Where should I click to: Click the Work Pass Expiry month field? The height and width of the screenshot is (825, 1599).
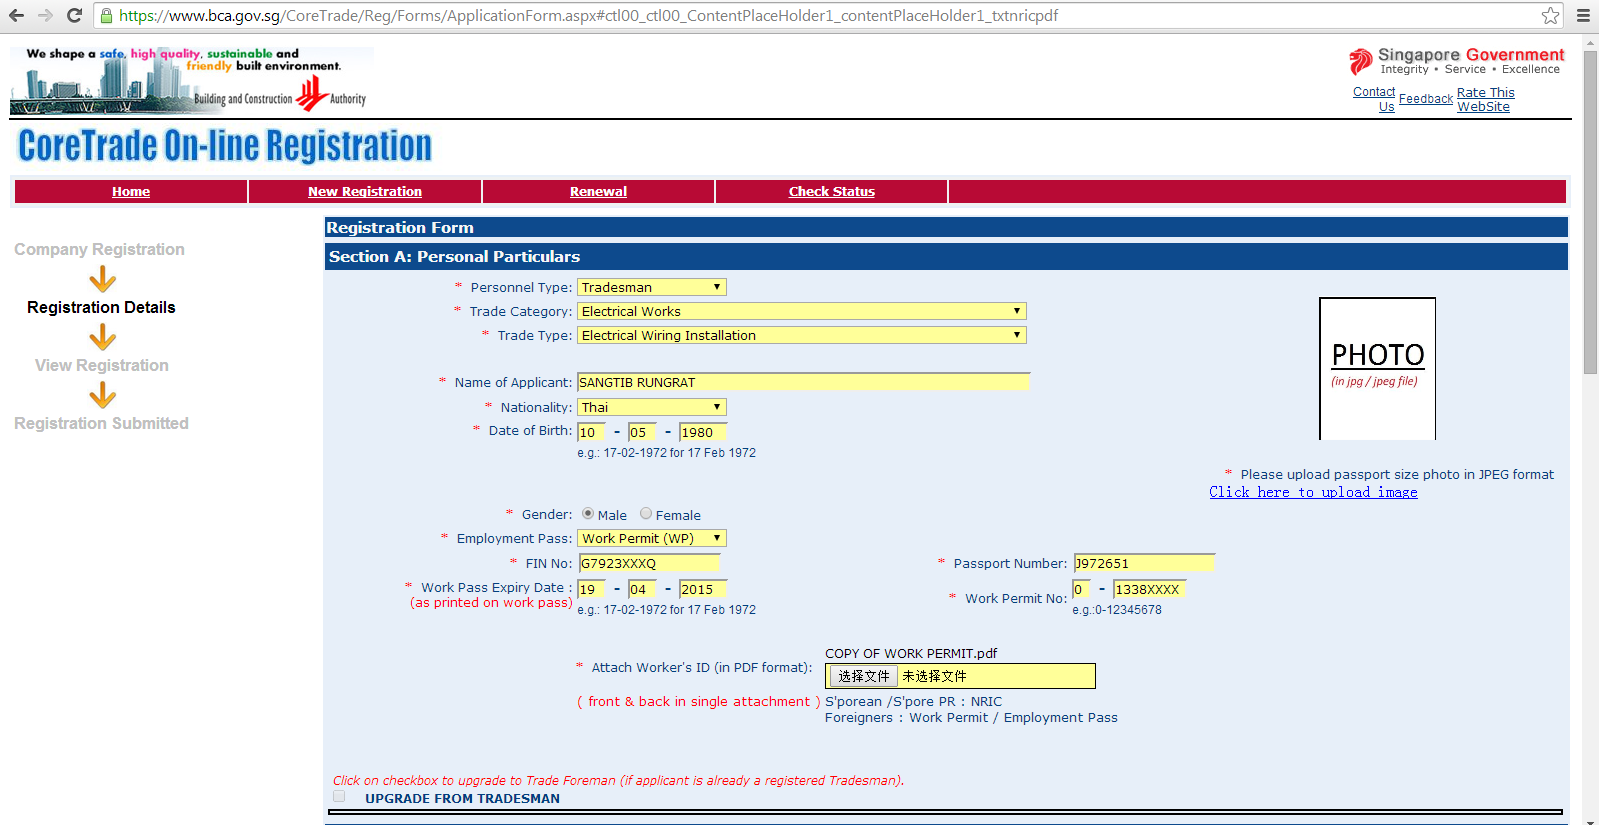[642, 589]
